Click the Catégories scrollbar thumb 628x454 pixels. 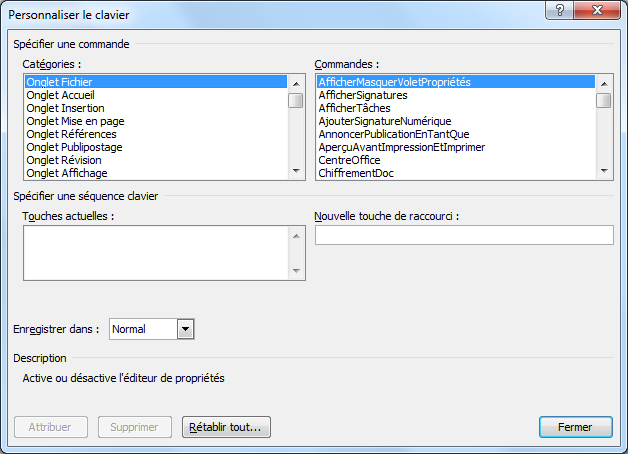coord(296,100)
